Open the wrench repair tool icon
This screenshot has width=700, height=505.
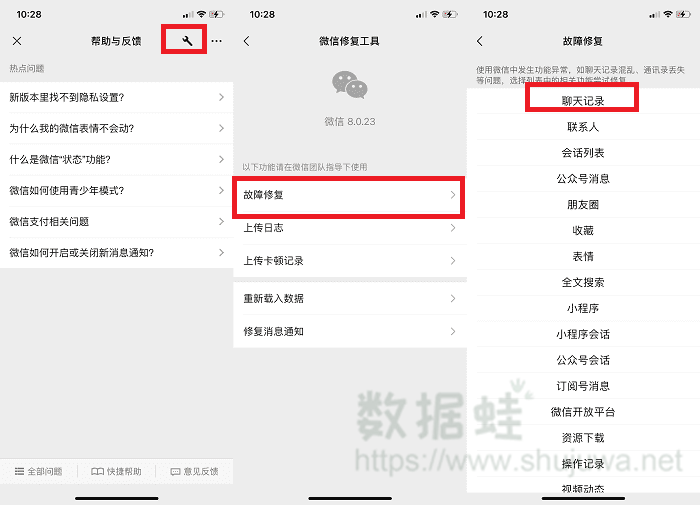point(187,41)
